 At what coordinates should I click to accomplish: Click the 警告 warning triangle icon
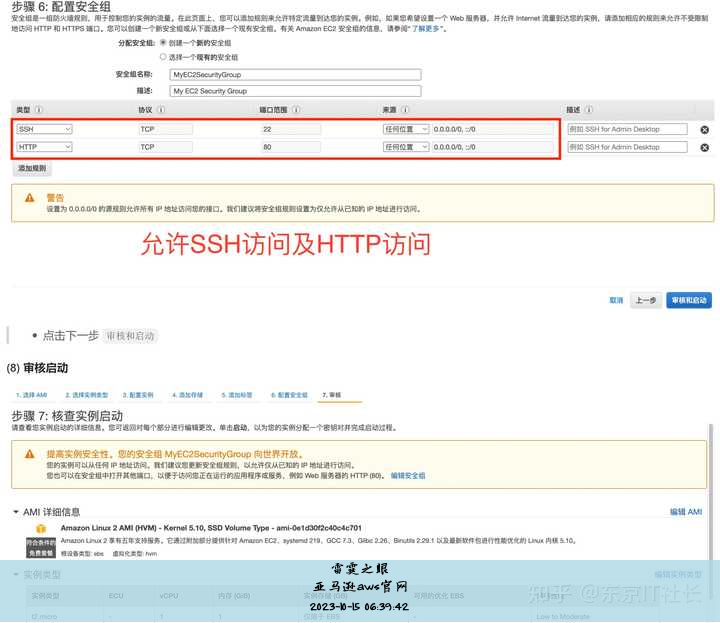pyautogui.click(x=30, y=198)
